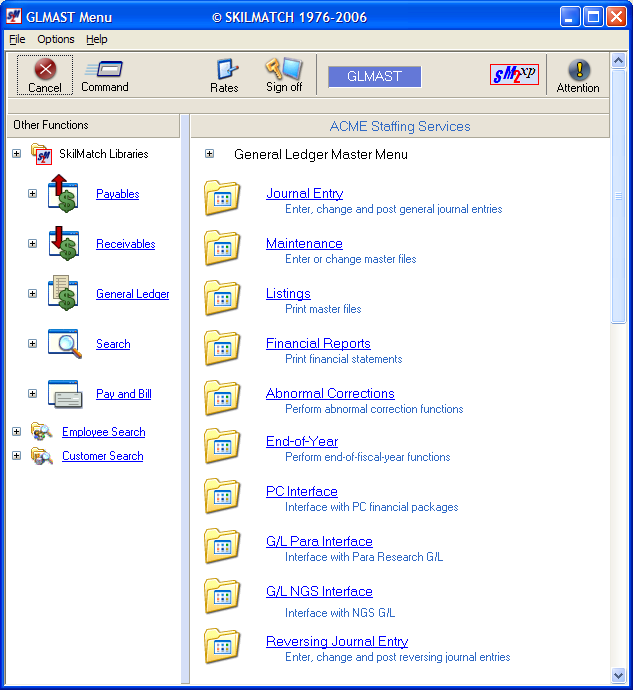Expand the Employee Search node
This screenshot has width=633, height=690.
[x=17, y=432]
